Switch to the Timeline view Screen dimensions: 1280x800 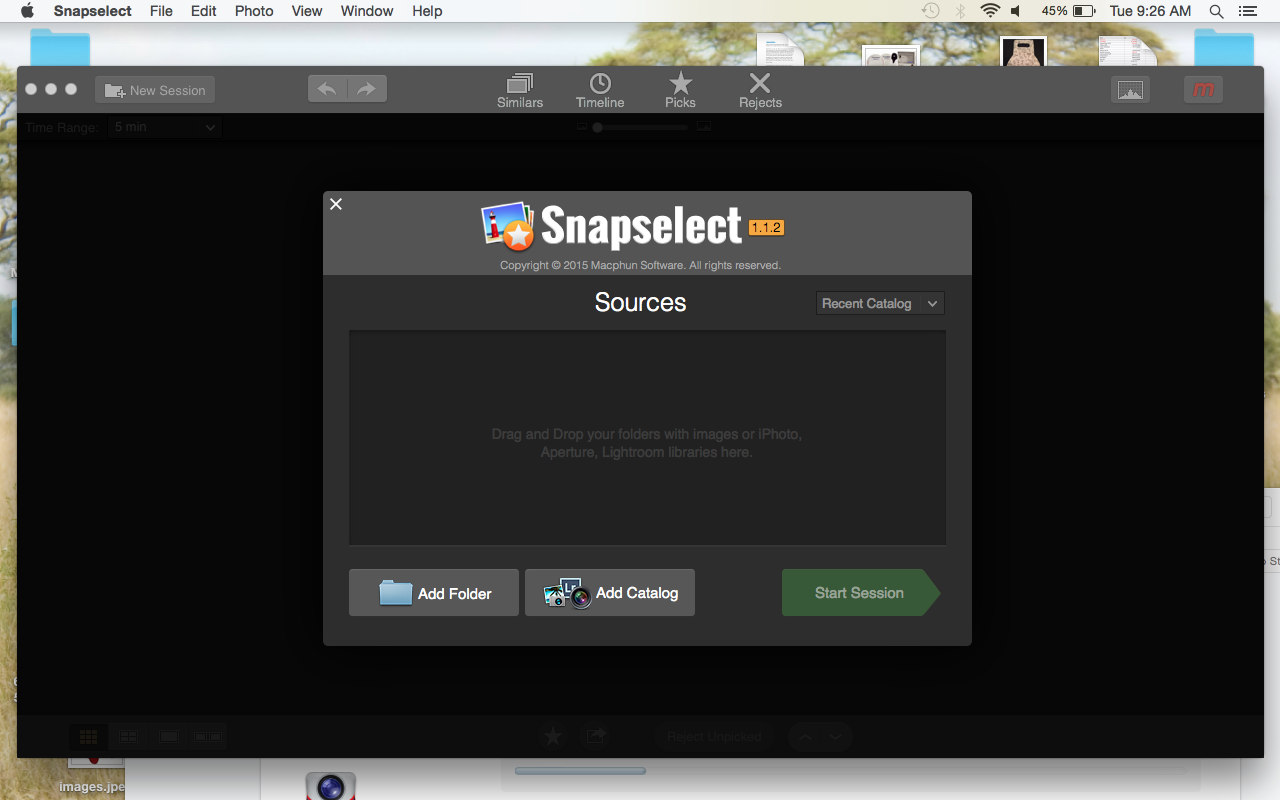click(600, 90)
